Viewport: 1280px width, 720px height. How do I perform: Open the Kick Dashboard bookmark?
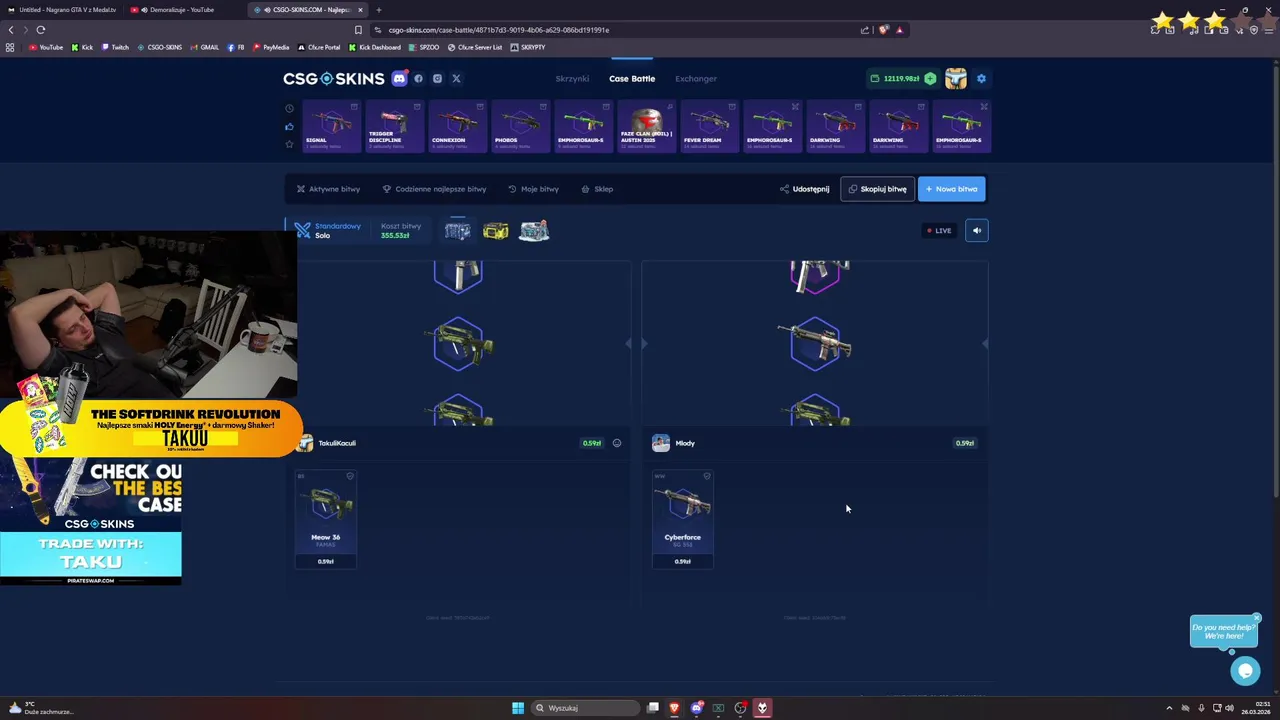click(x=375, y=47)
